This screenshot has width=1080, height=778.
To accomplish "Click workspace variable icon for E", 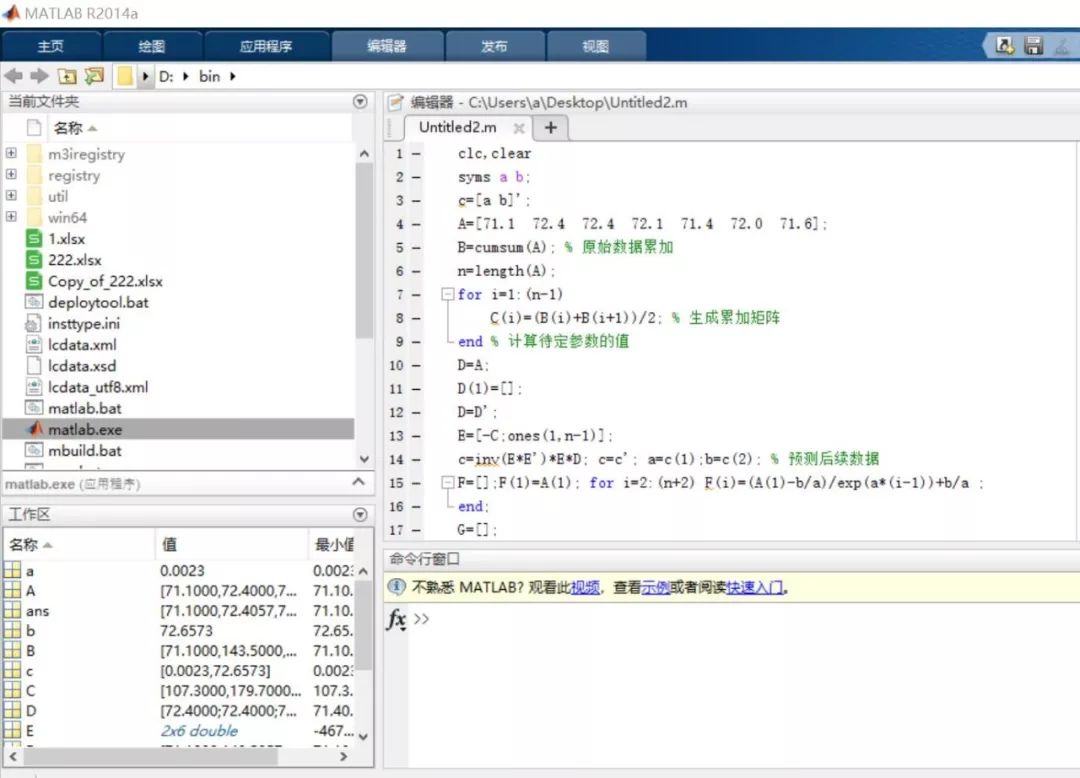I will 12,730.
